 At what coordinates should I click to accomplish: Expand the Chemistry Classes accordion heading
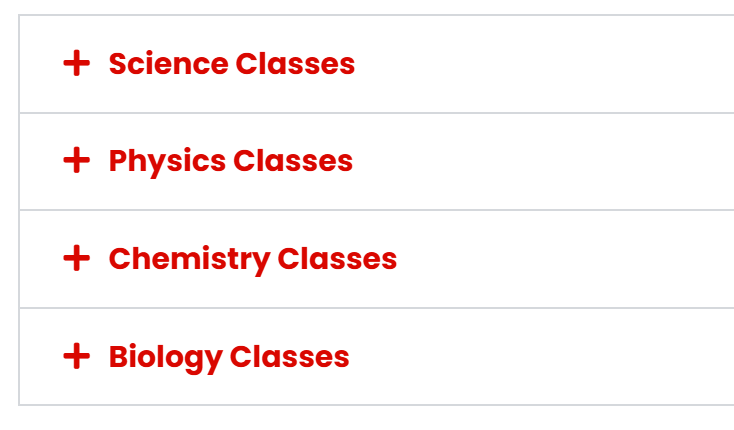pyautogui.click(x=252, y=259)
